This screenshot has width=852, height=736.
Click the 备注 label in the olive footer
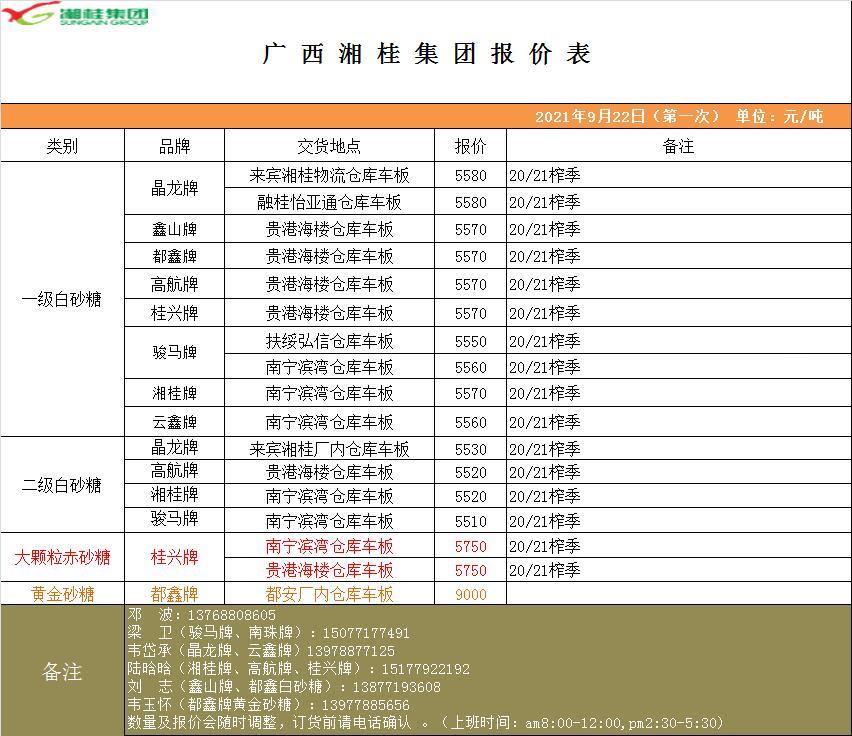coord(62,672)
